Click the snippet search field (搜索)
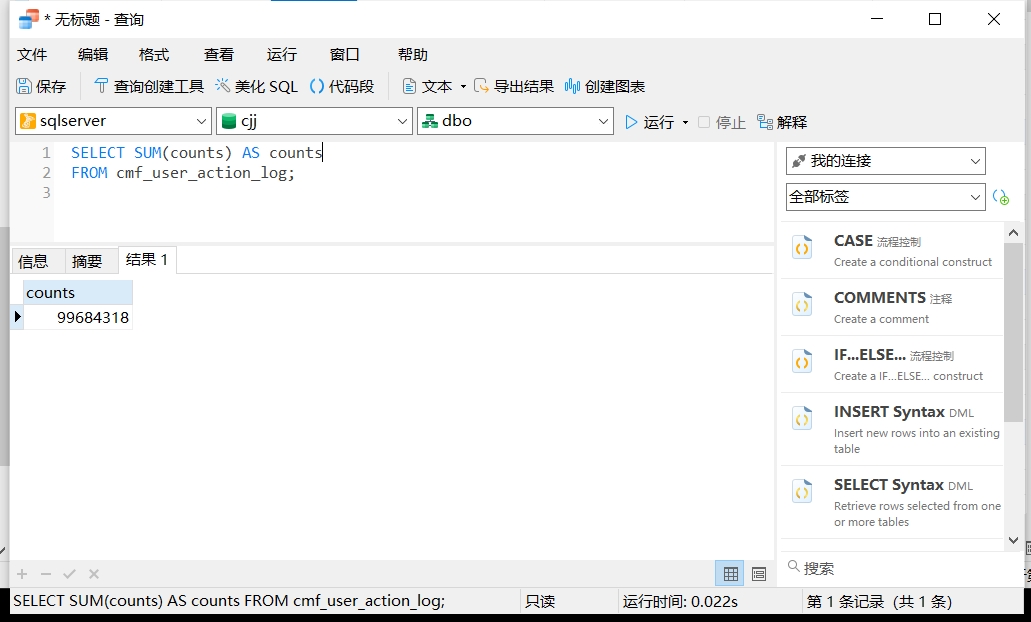This screenshot has width=1031, height=622. coord(894,568)
